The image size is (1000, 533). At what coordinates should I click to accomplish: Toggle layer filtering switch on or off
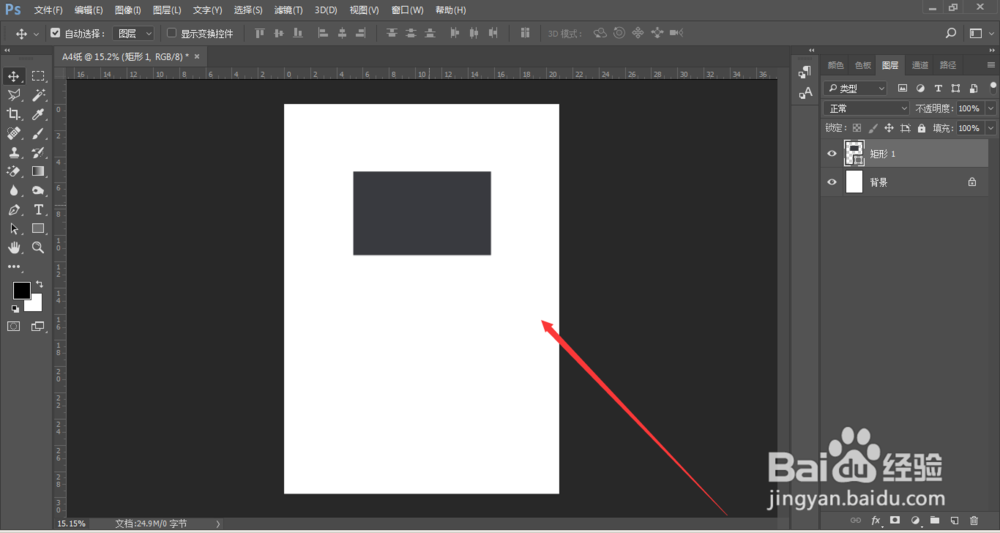[994, 87]
